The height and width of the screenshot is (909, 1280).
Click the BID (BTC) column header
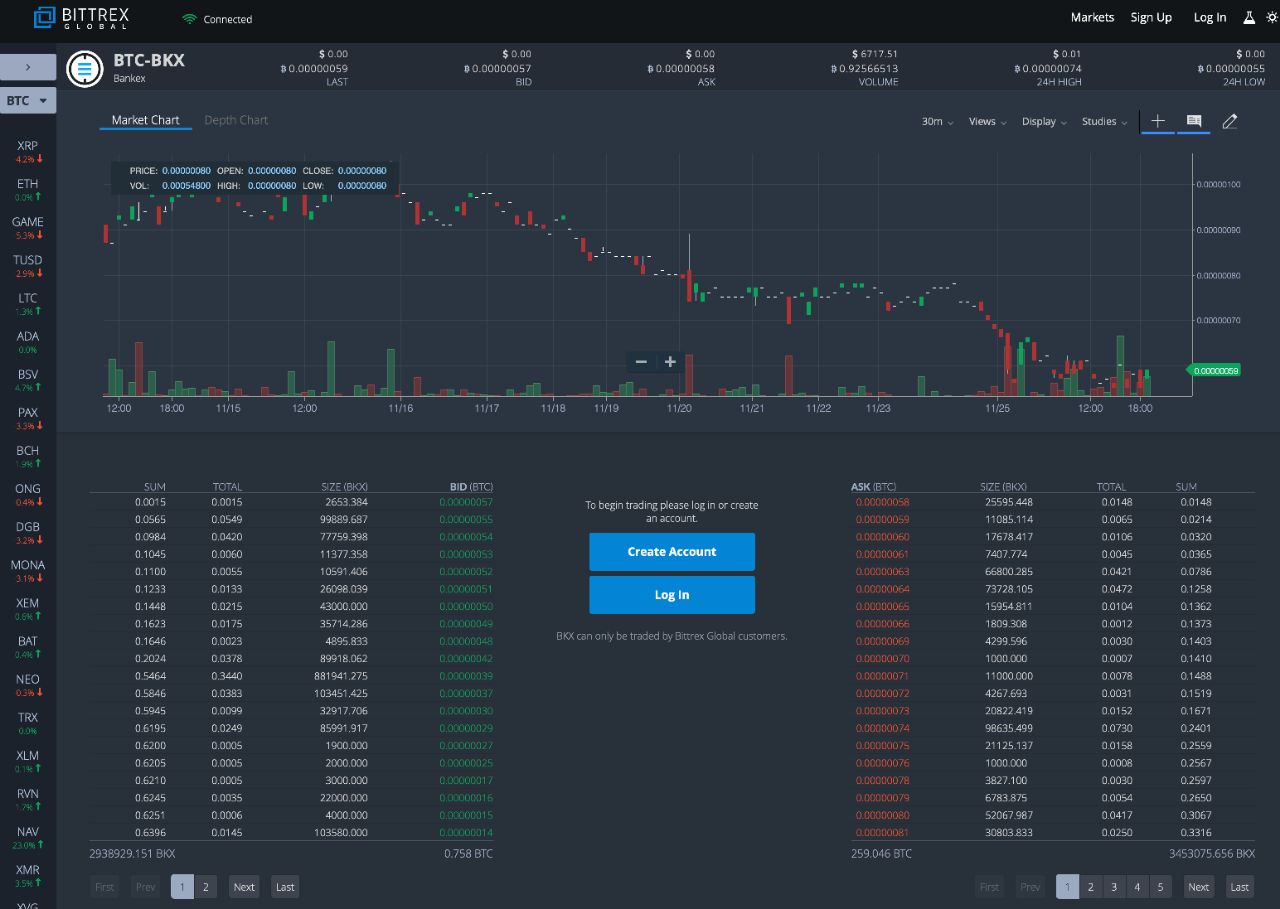click(471, 487)
